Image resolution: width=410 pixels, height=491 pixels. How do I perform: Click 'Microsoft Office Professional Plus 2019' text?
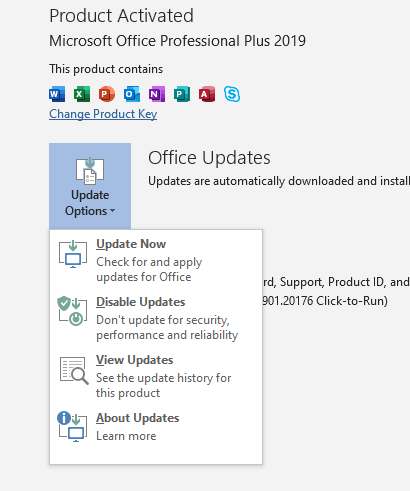coord(177,41)
